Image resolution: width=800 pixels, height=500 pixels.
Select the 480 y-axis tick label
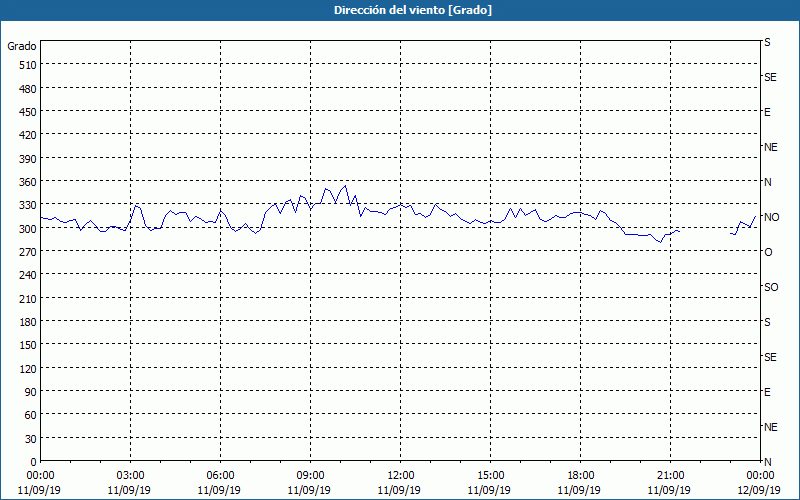(28, 89)
